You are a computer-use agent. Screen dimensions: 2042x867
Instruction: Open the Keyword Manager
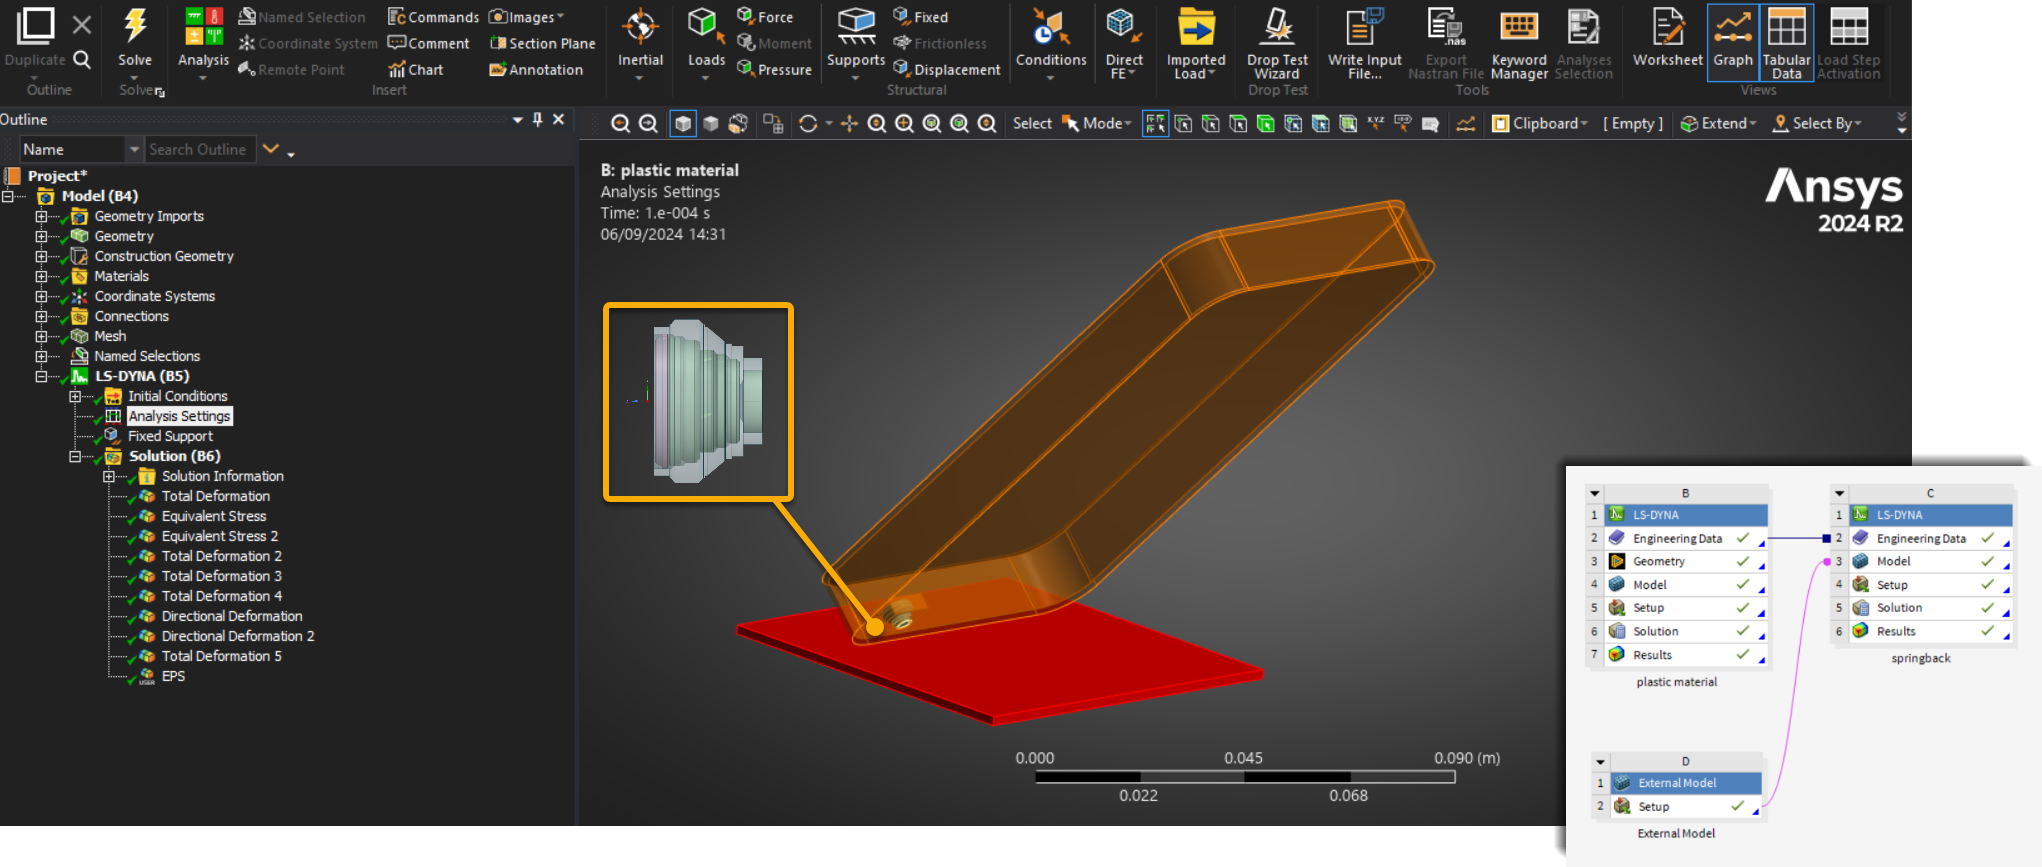pos(1518,27)
